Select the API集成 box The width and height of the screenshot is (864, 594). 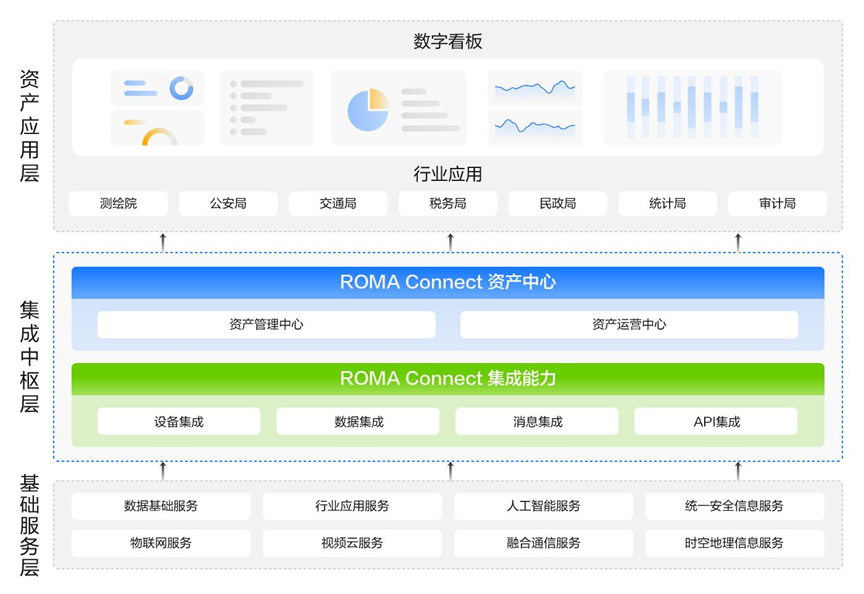click(x=716, y=422)
